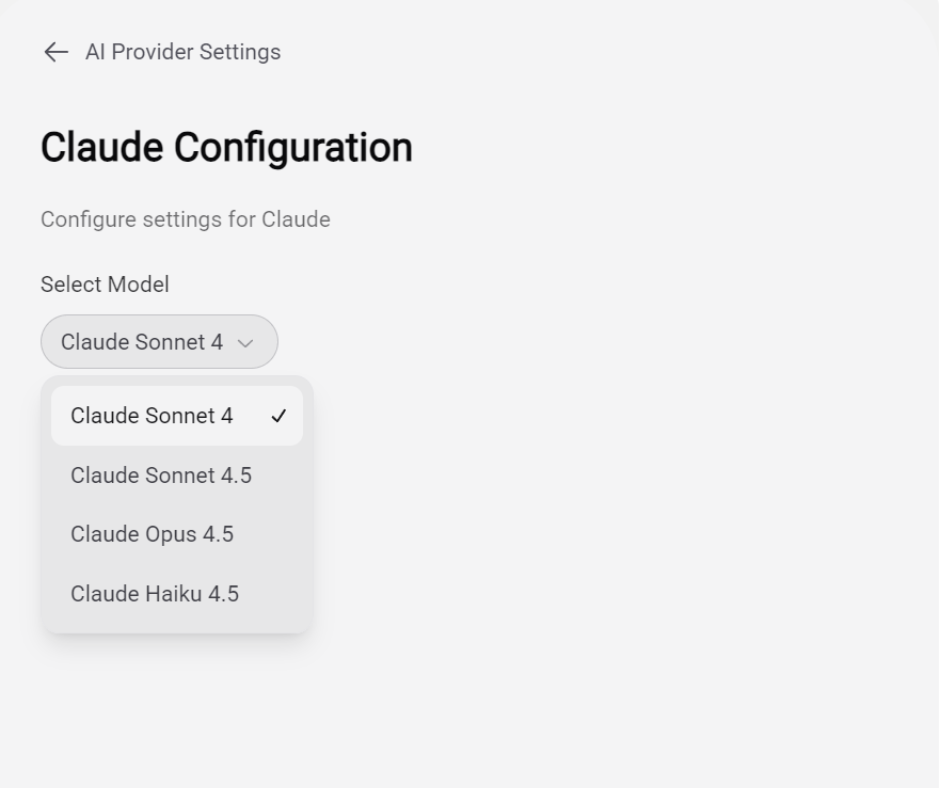Return using the left arrow at top
The height and width of the screenshot is (788, 940).
pyautogui.click(x=56, y=52)
